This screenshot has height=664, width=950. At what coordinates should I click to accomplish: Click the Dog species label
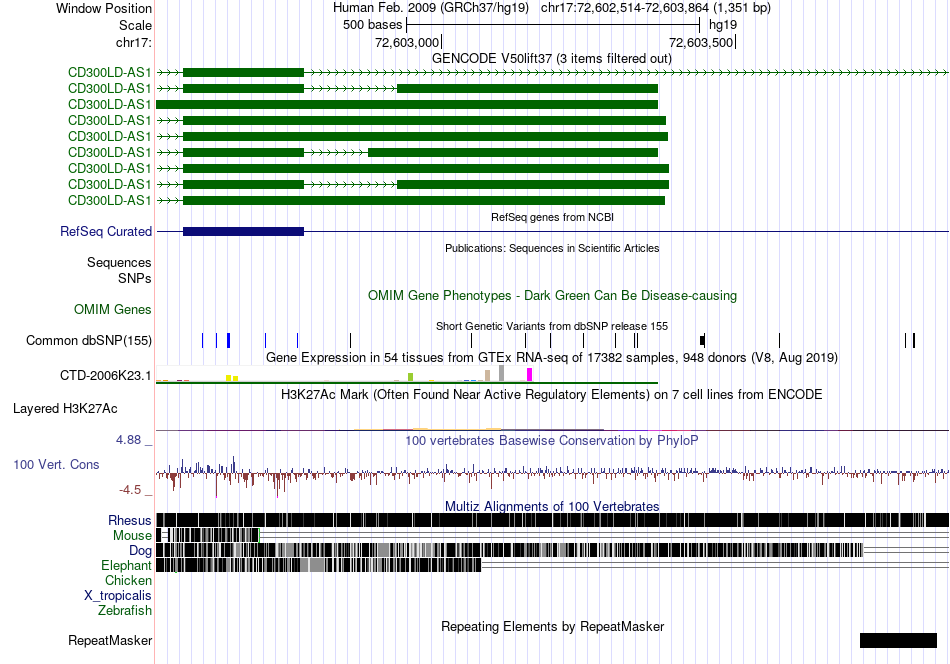[141, 550]
